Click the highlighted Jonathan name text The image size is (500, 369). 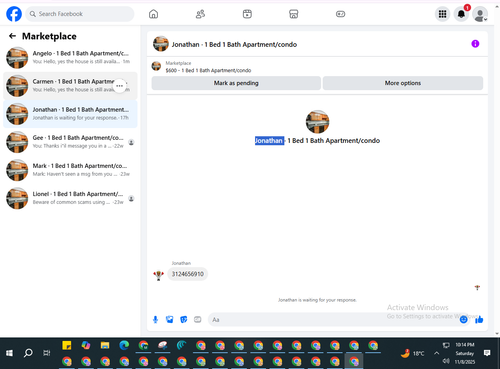[269, 141]
